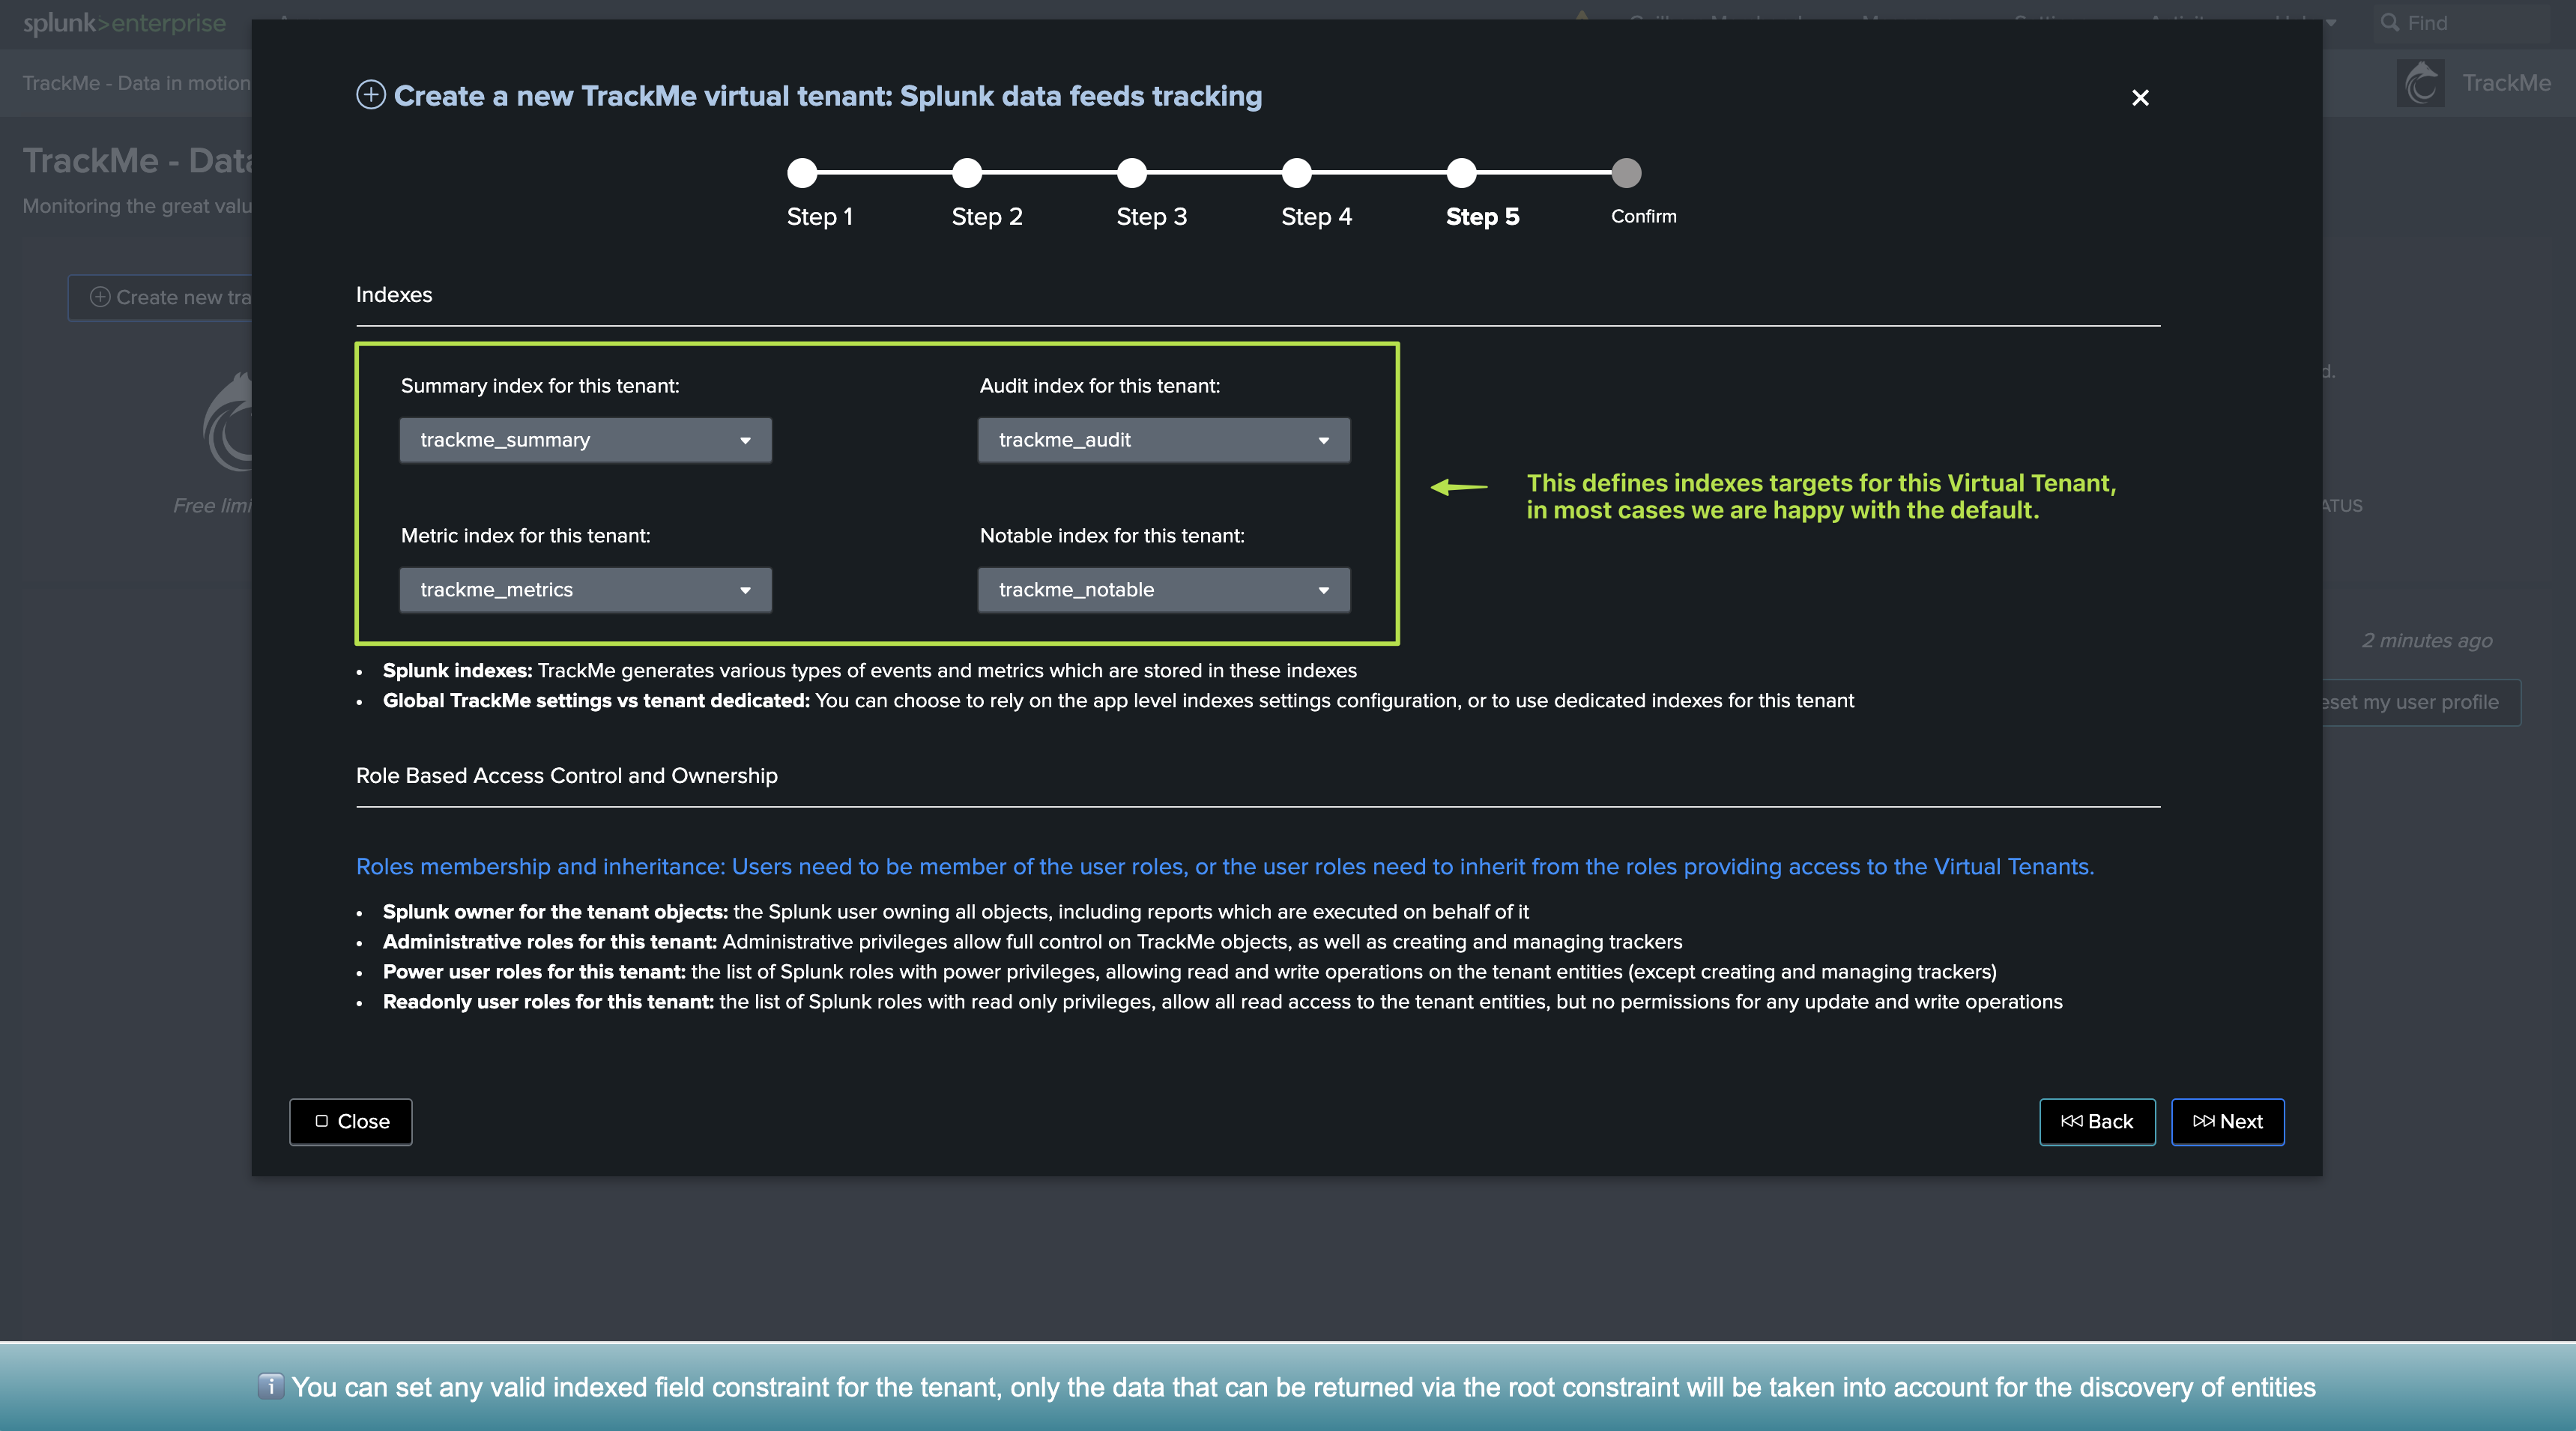Click TrackMe - Data in motion nav item
Viewport: 2576px width, 1431px height.
click(136, 83)
